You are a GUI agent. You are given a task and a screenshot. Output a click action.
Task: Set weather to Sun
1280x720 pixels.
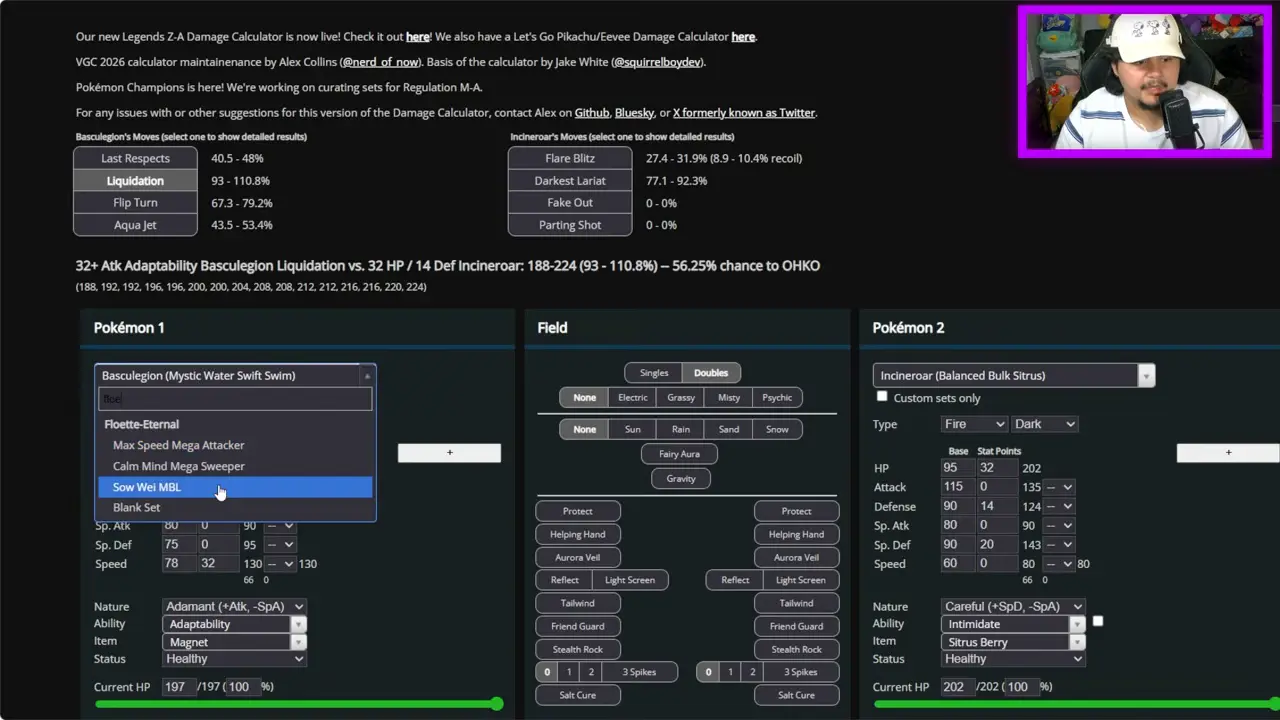pyautogui.click(x=632, y=430)
